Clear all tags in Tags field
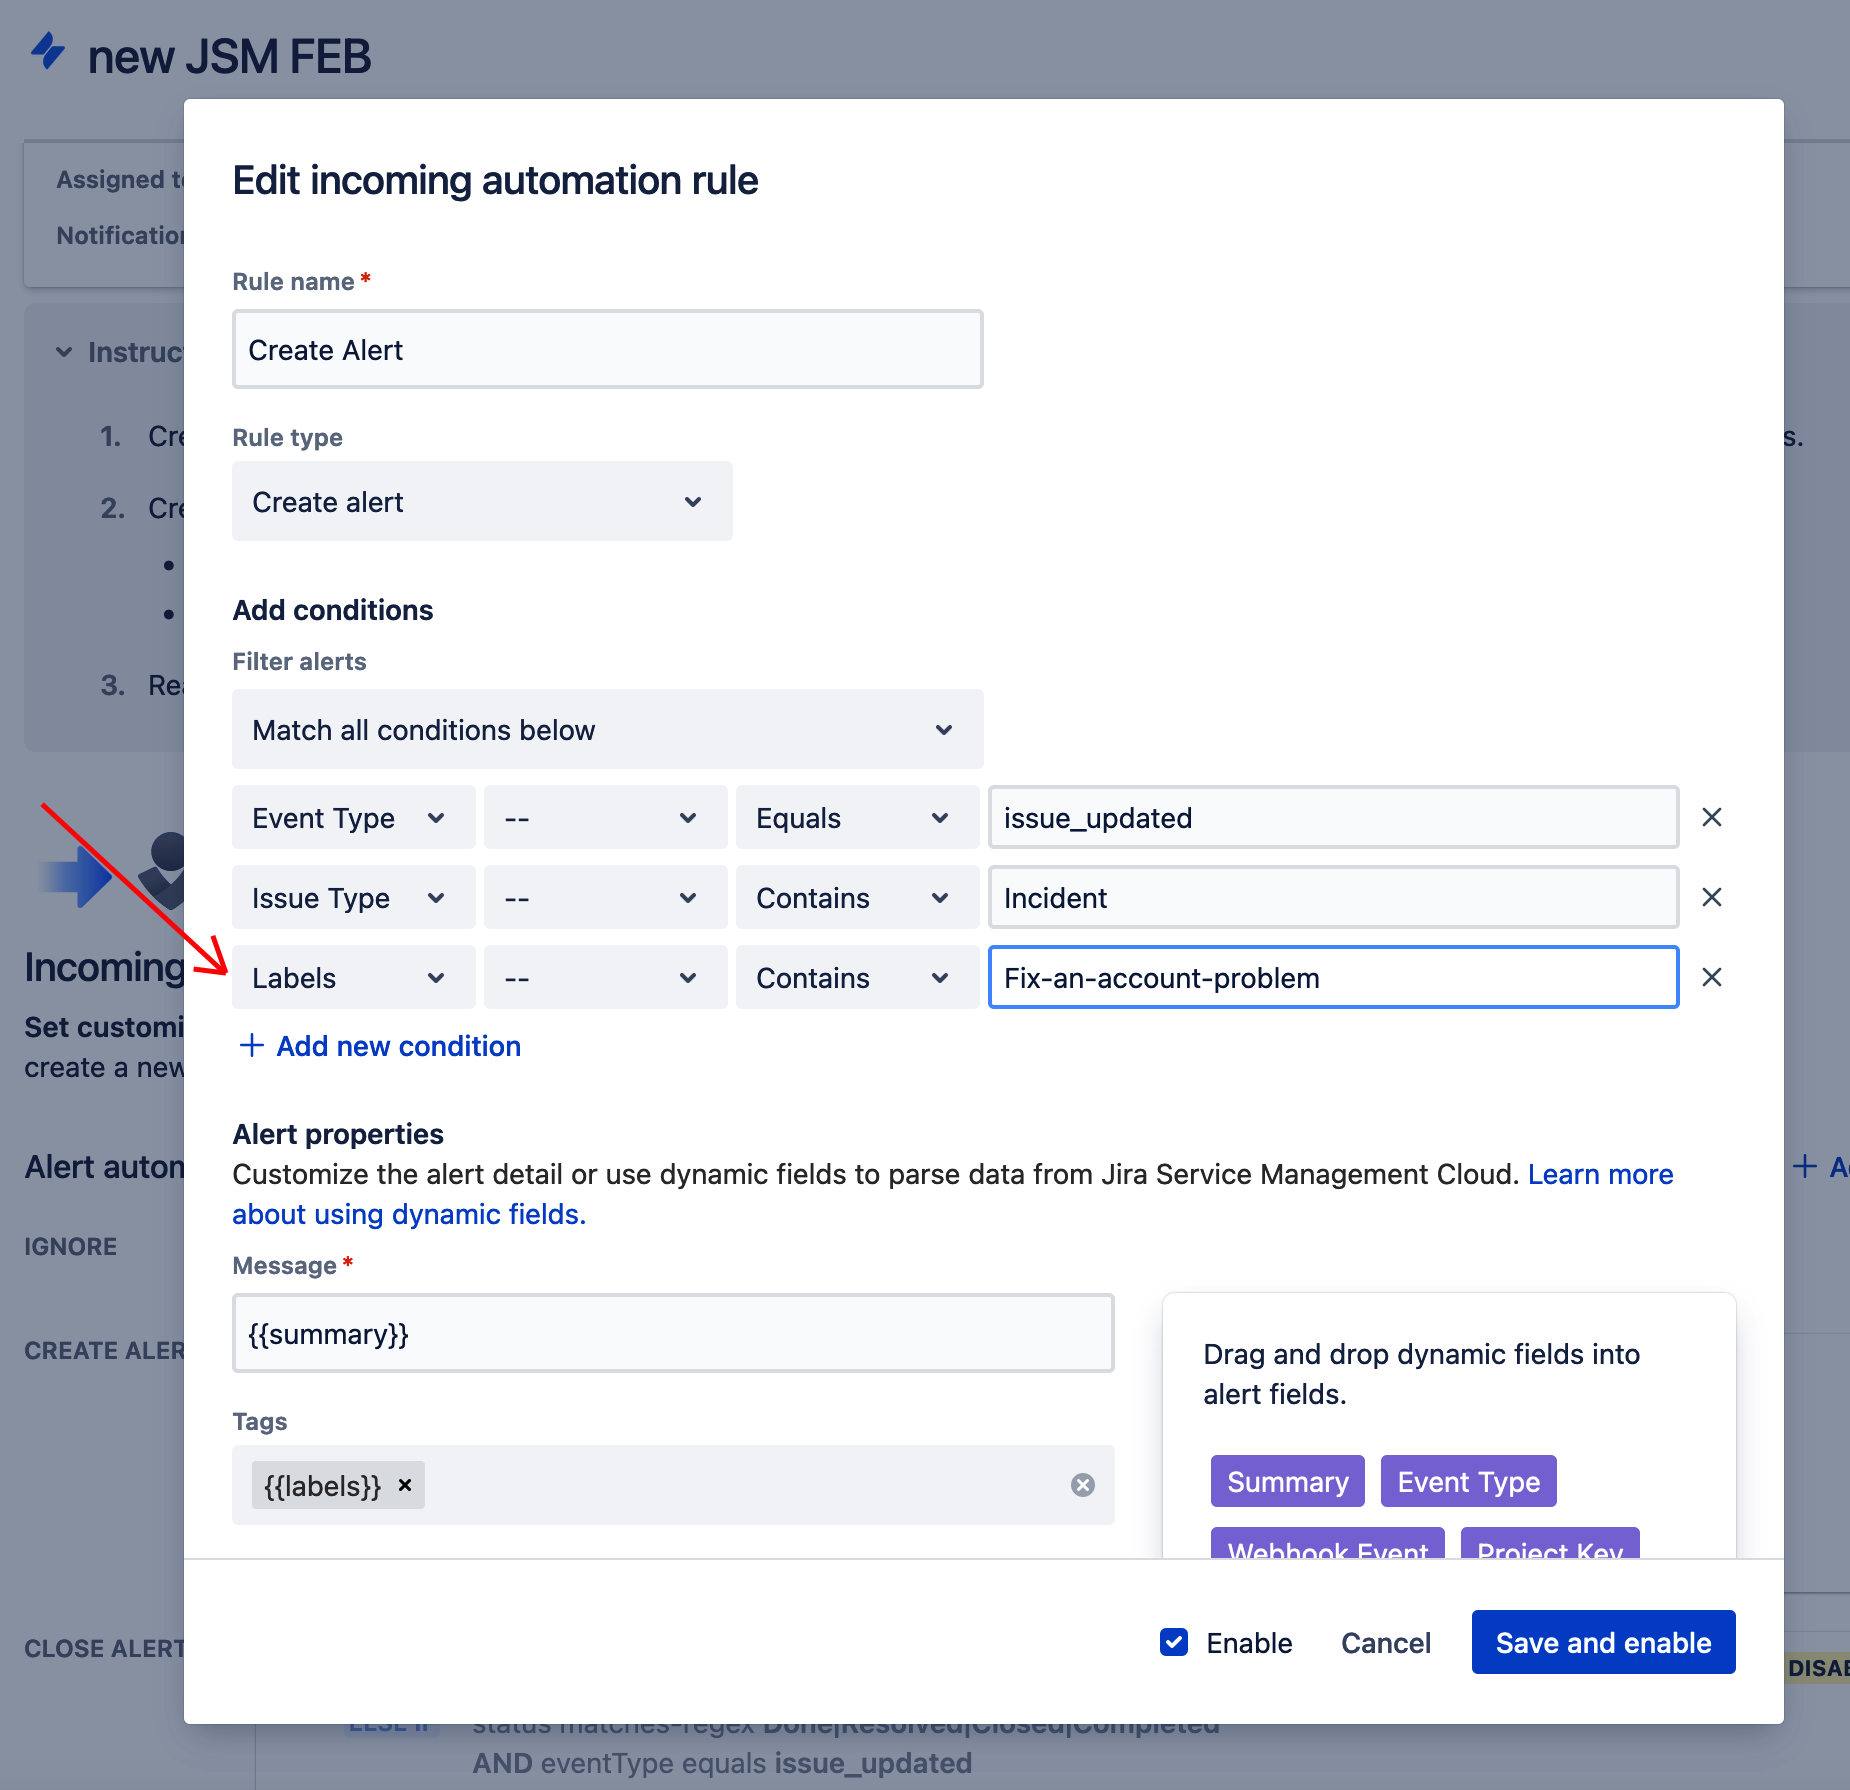 tap(1082, 1485)
